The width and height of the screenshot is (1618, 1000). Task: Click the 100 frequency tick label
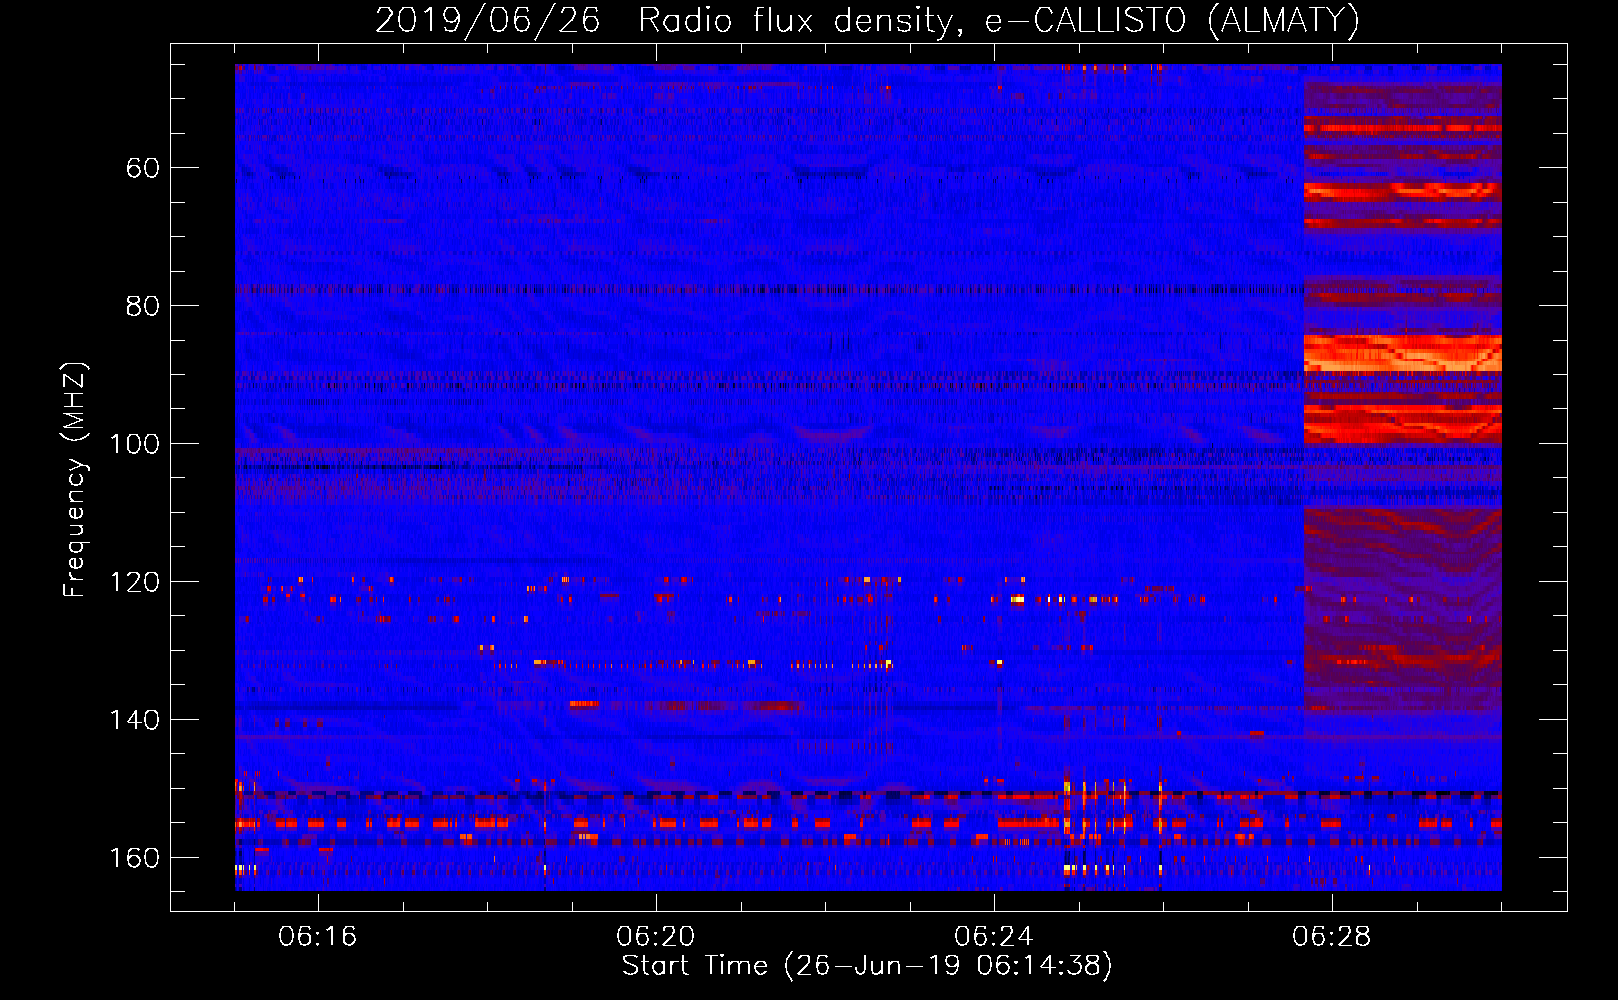(x=134, y=444)
